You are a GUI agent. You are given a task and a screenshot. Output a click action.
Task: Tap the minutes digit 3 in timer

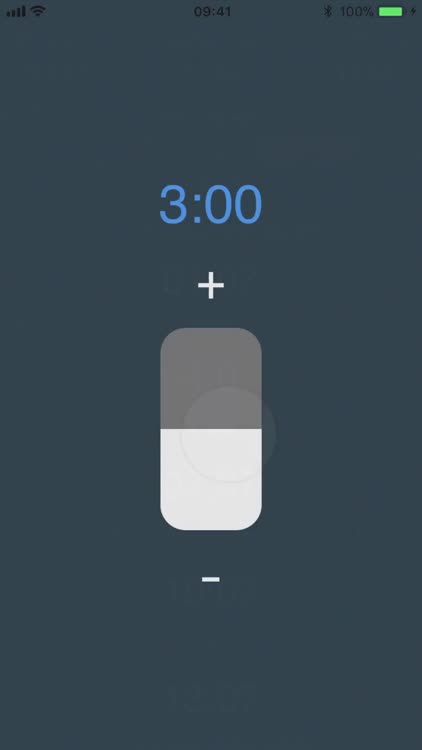(x=173, y=204)
